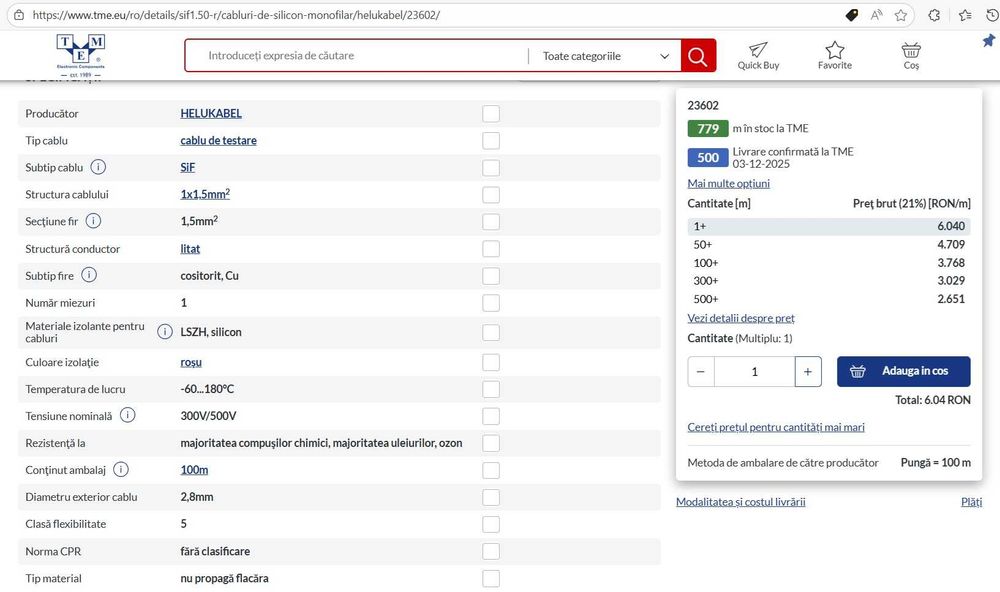The image size is (1000, 592).
Task: Open litat conductor link
Action: pyautogui.click(x=190, y=249)
